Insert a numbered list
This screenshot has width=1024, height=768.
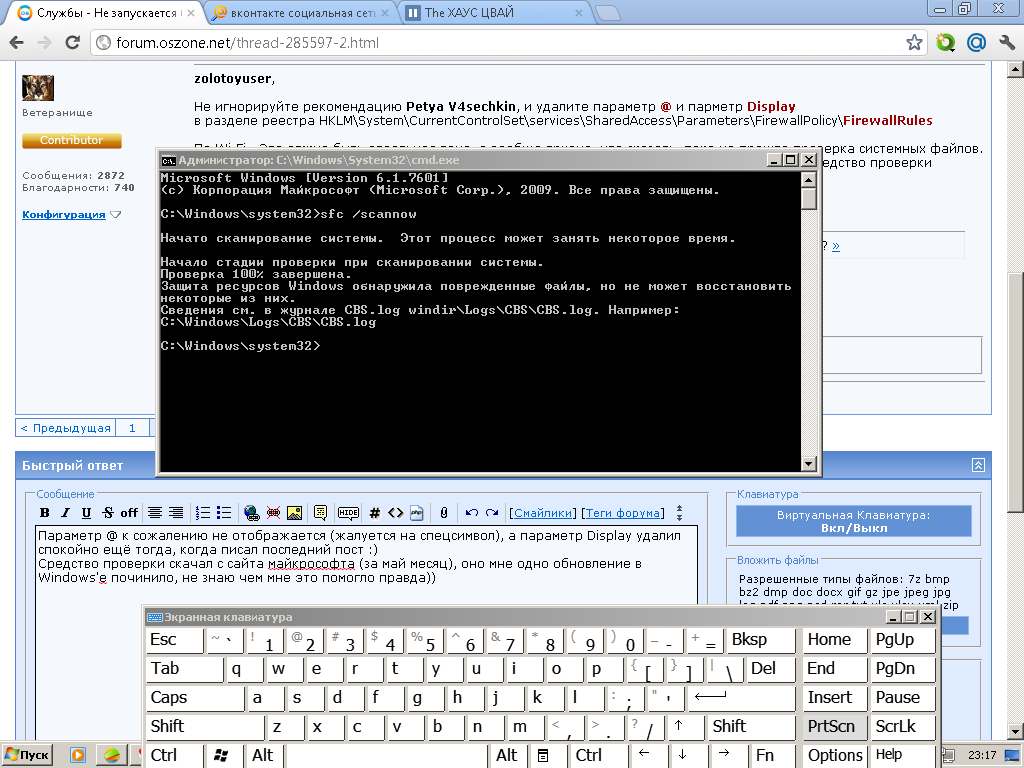click(x=203, y=513)
